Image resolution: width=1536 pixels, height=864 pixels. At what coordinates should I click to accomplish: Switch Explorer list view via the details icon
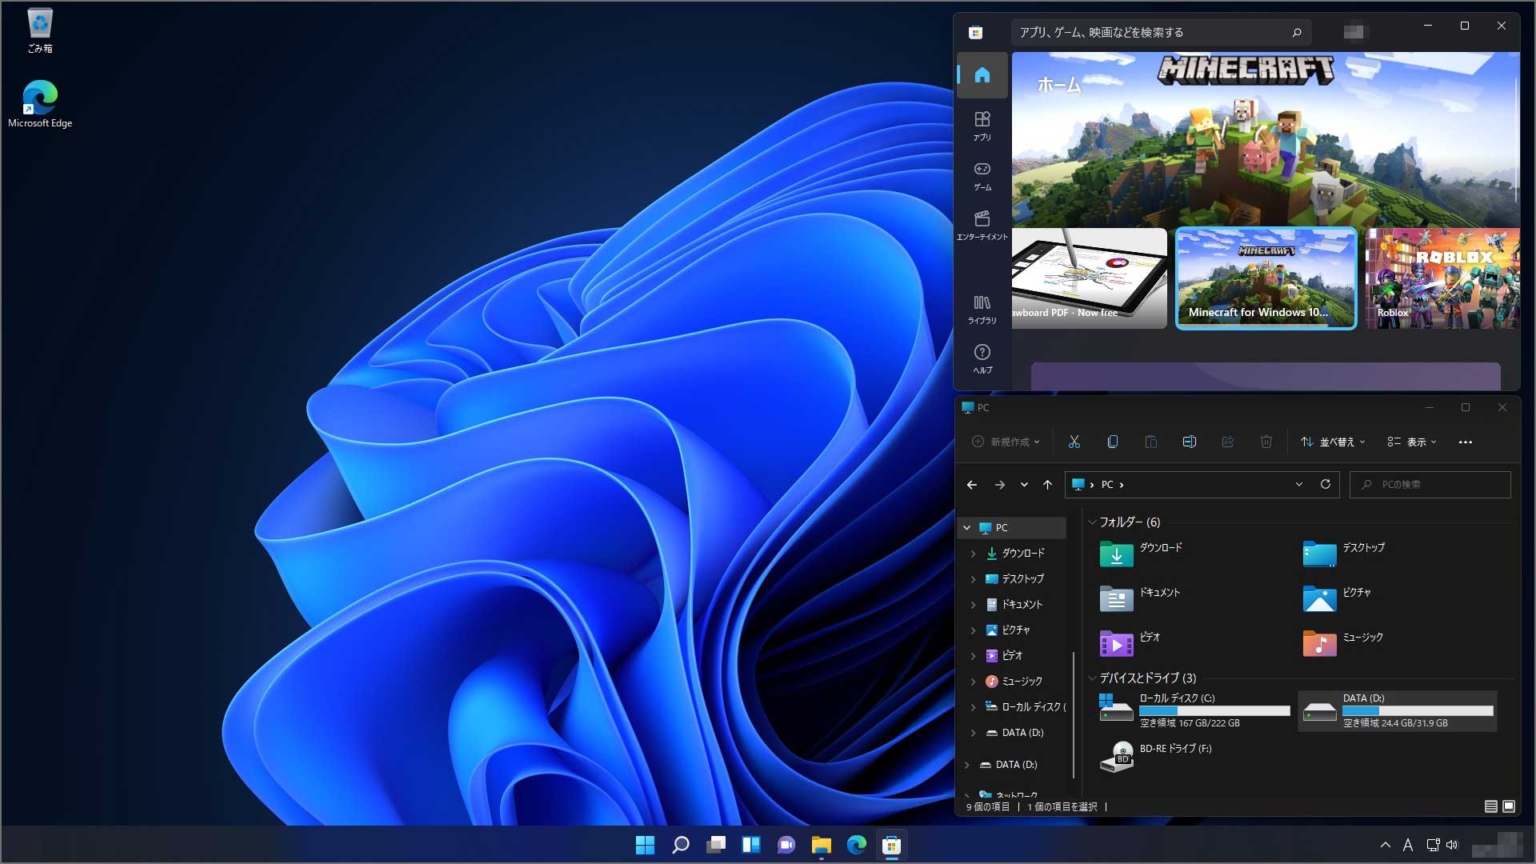1489,806
